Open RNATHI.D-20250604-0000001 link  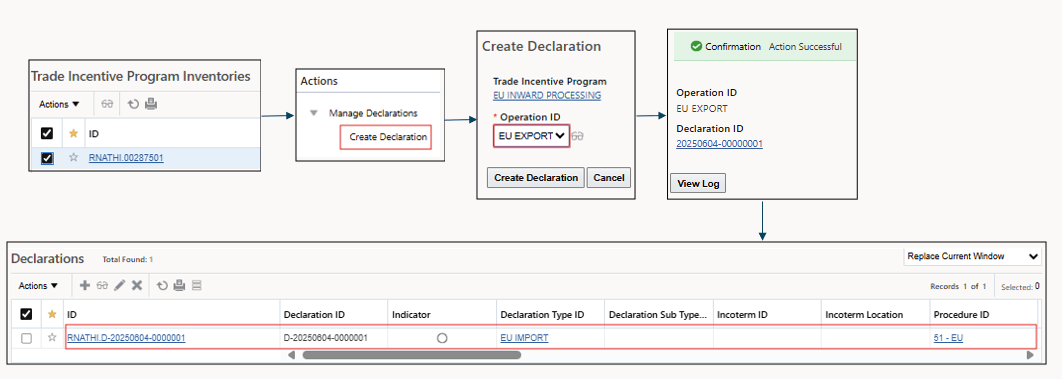pyautogui.click(x=126, y=338)
